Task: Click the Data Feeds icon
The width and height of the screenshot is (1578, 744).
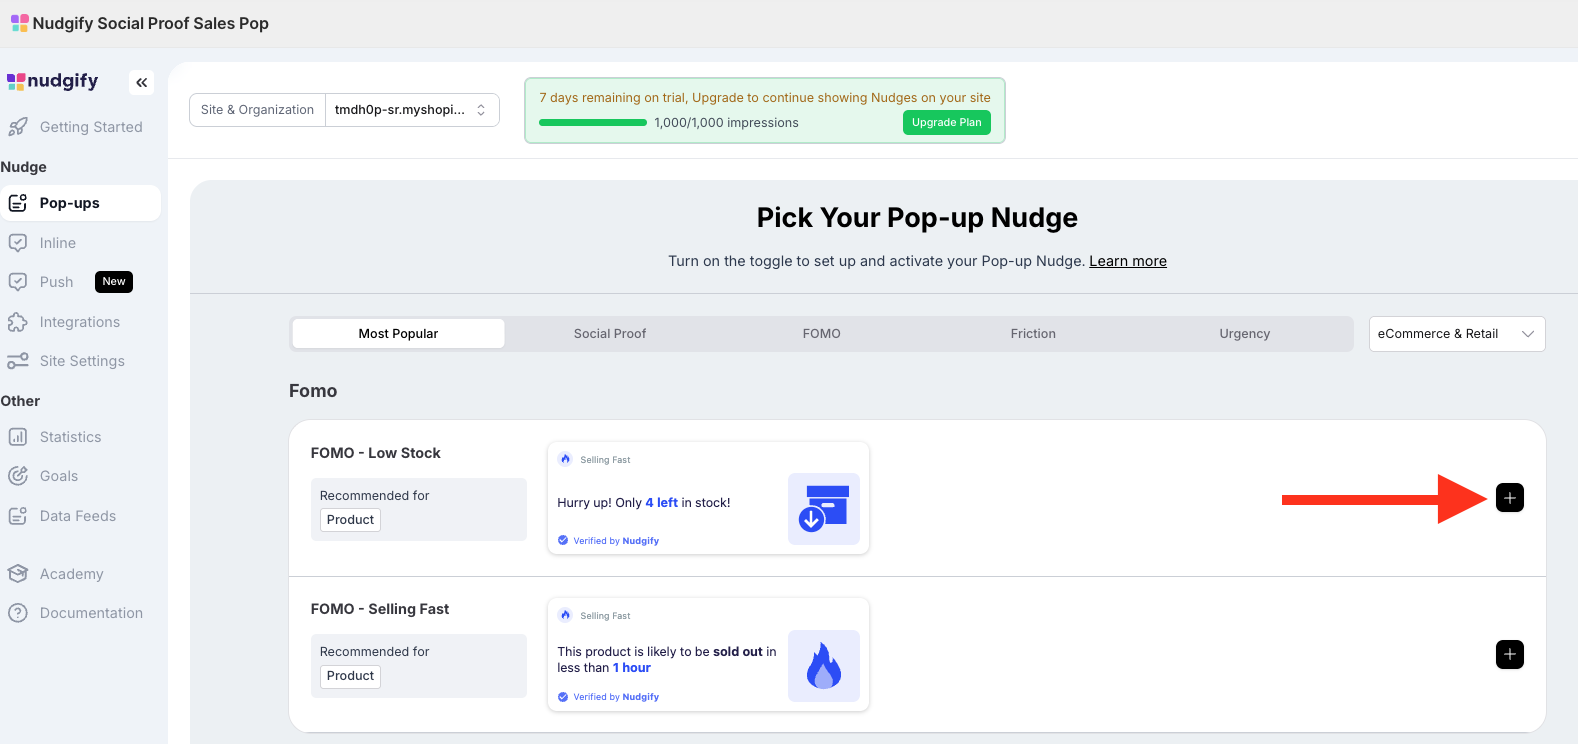Action: pyautogui.click(x=18, y=516)
